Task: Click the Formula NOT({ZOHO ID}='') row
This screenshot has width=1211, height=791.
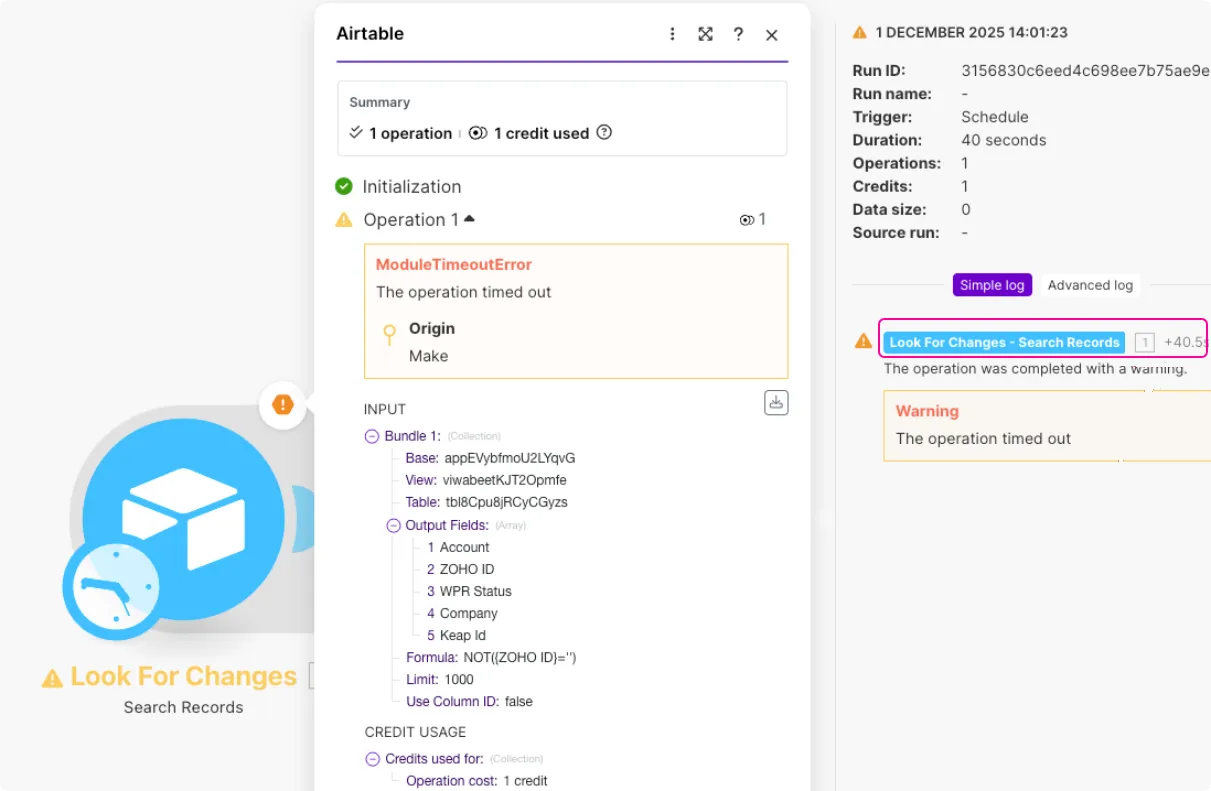Action: tap(491, 657)
